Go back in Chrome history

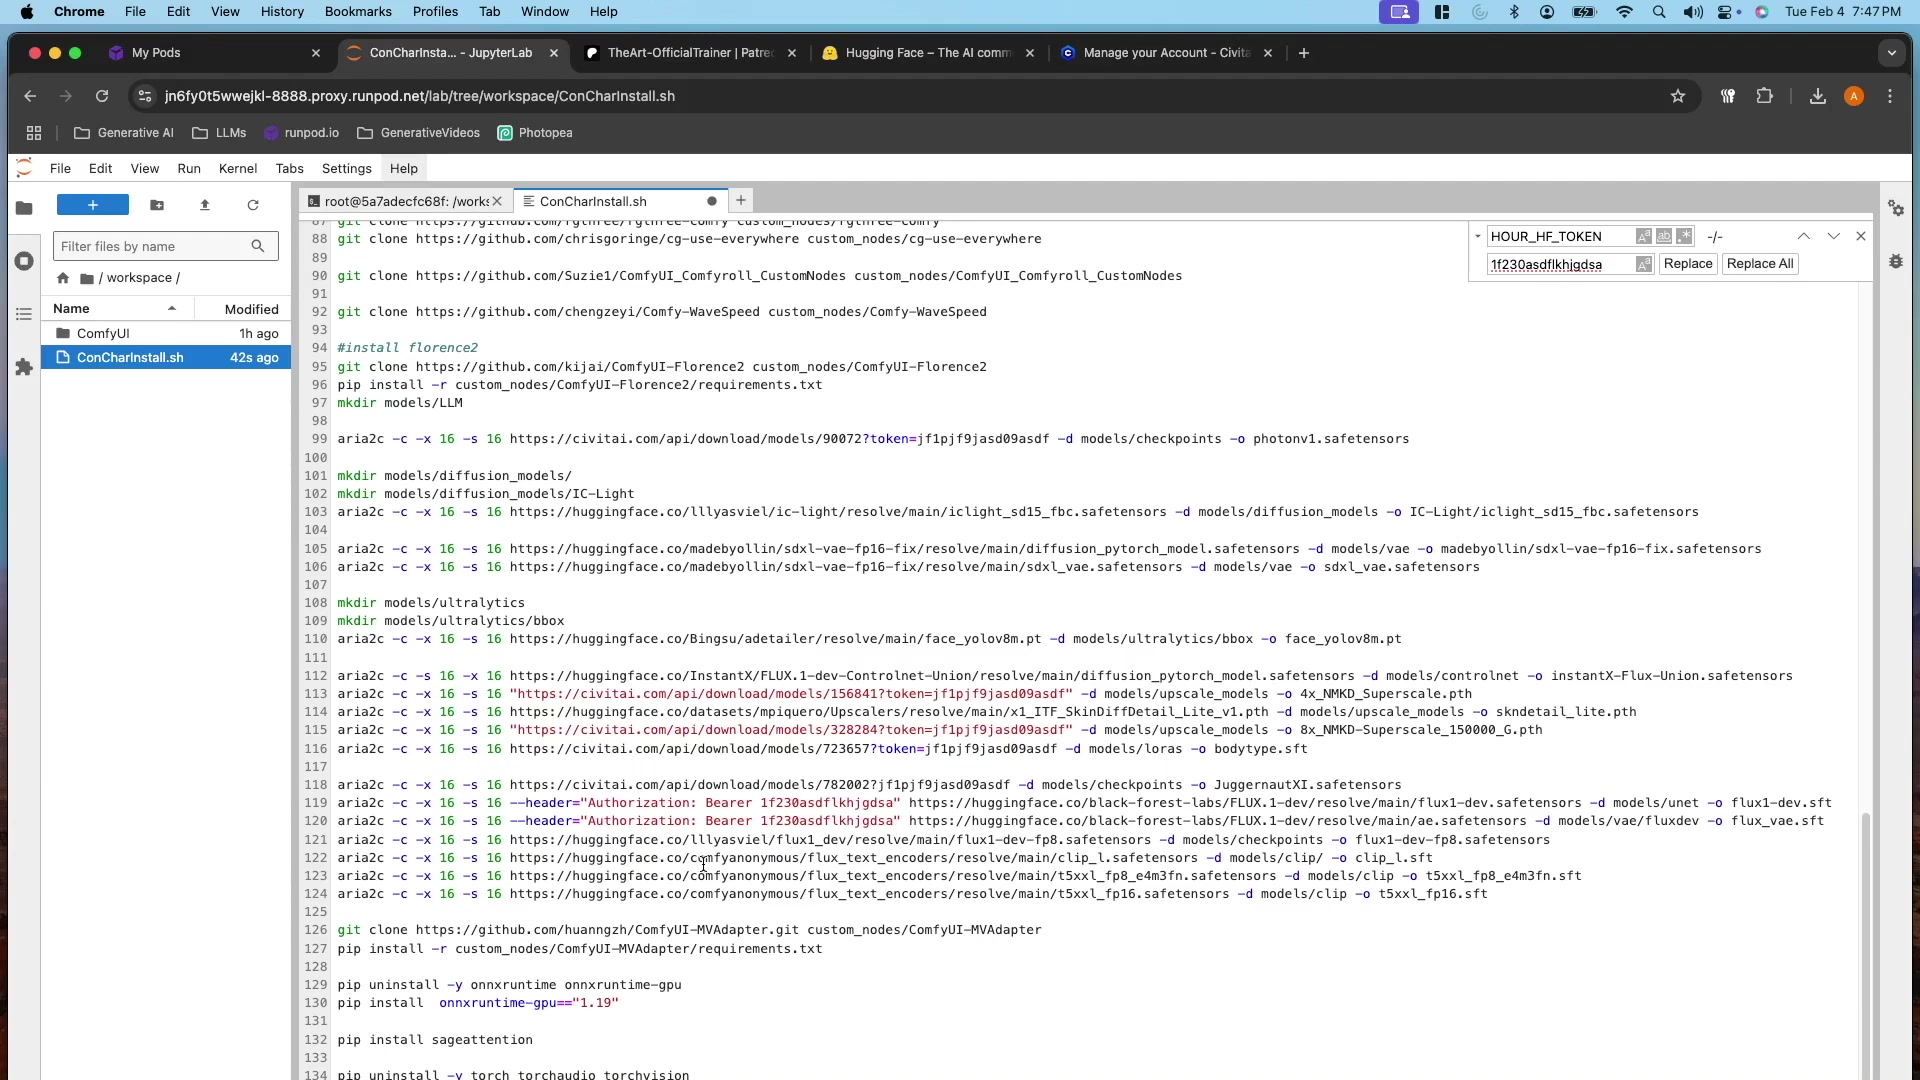tap(30, 96)
